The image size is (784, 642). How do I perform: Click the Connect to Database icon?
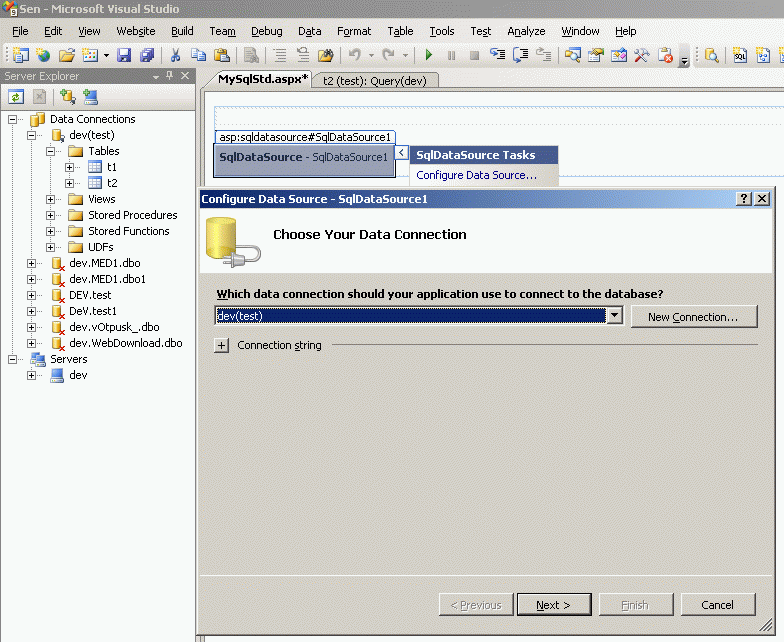click(x=67, y=97)
